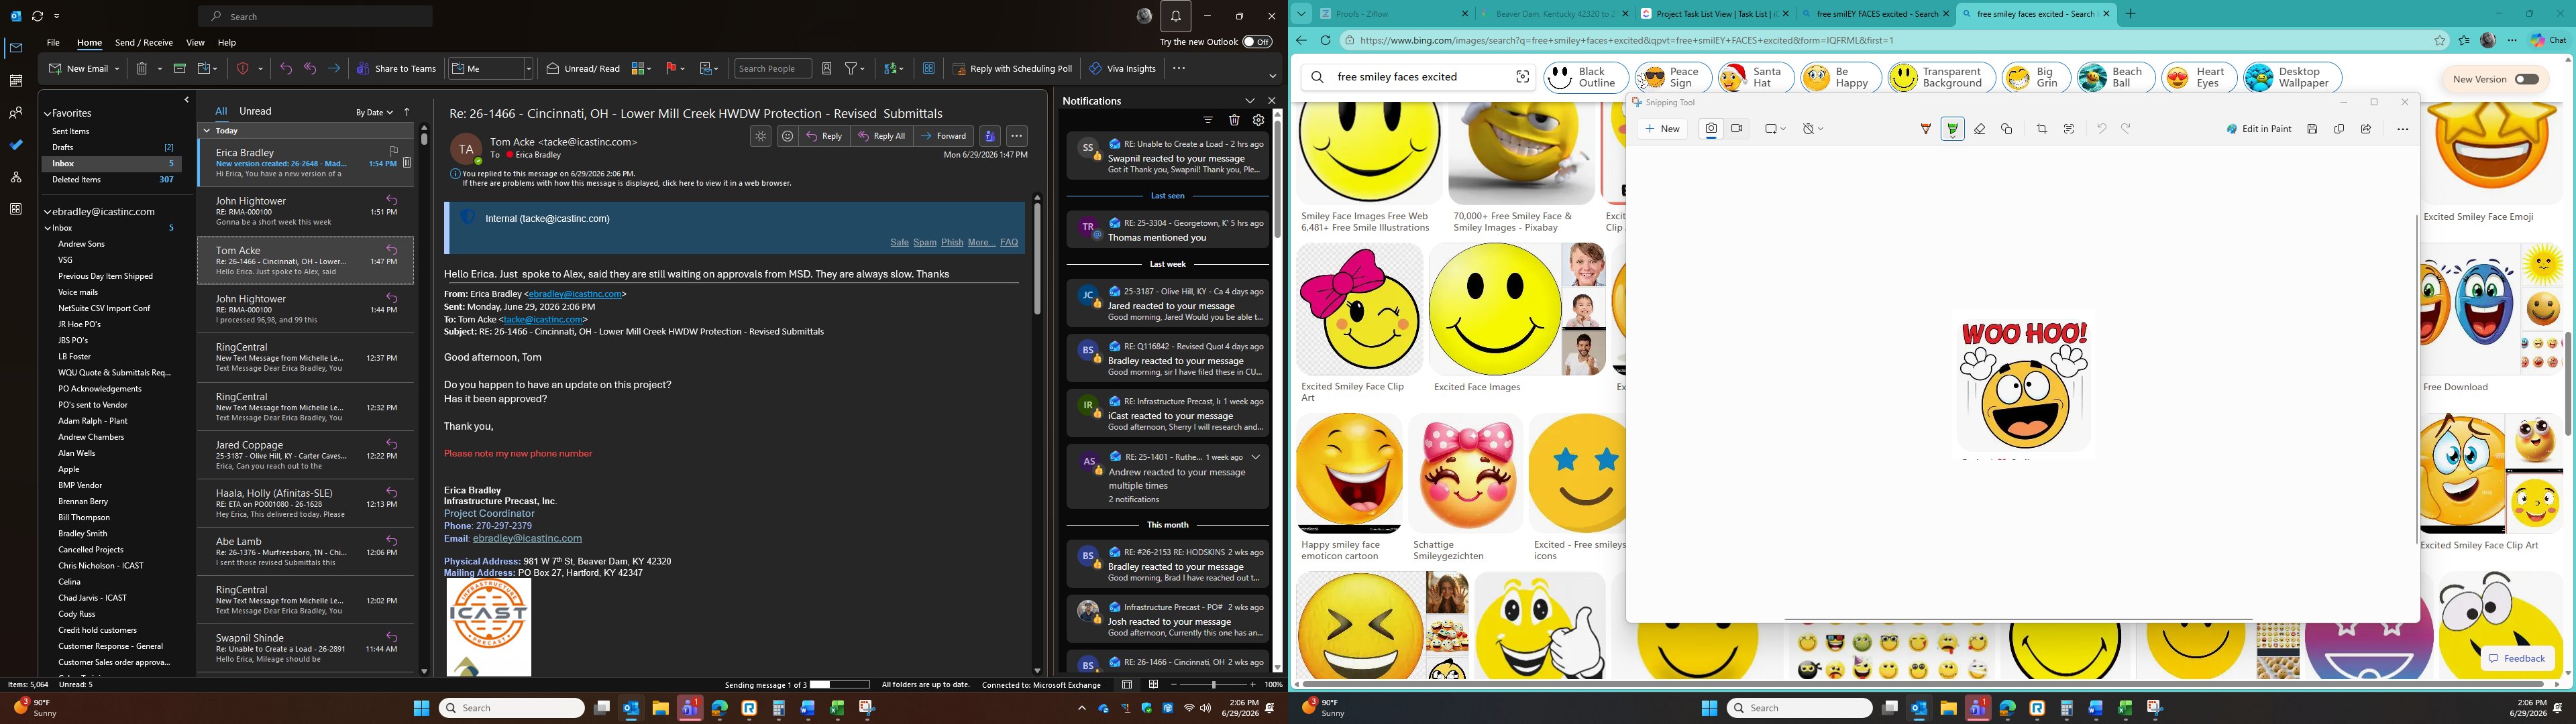Image resolution: width=2576 pixels, height=724 pixels.
Task: Click the smiley reaction icon in email header
Action: [788, 136]
